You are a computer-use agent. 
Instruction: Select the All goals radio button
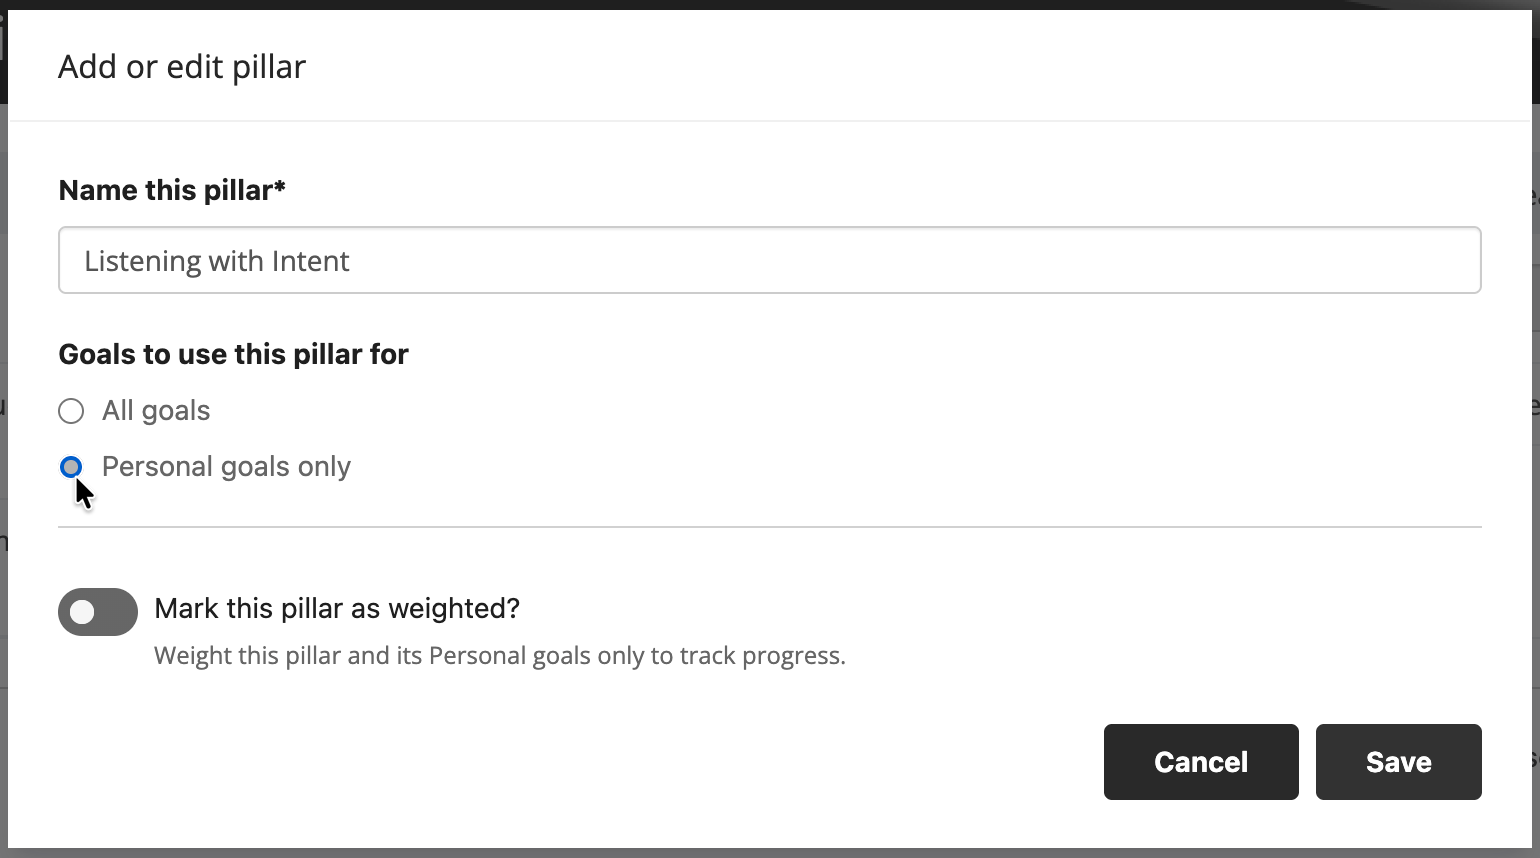pos(71,411)
